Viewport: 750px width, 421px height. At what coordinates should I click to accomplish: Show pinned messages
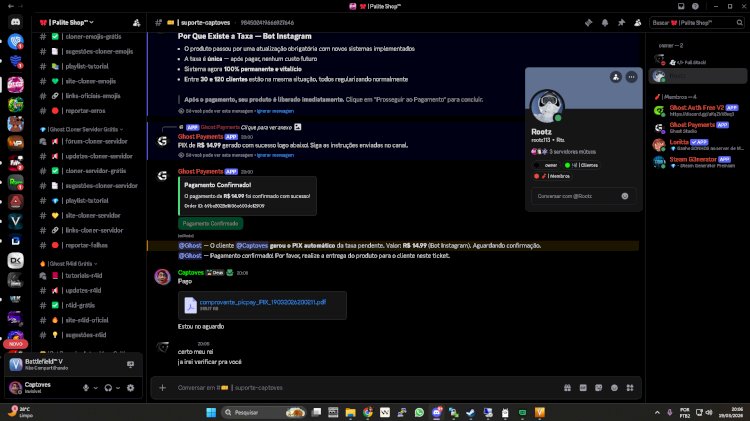621,22
